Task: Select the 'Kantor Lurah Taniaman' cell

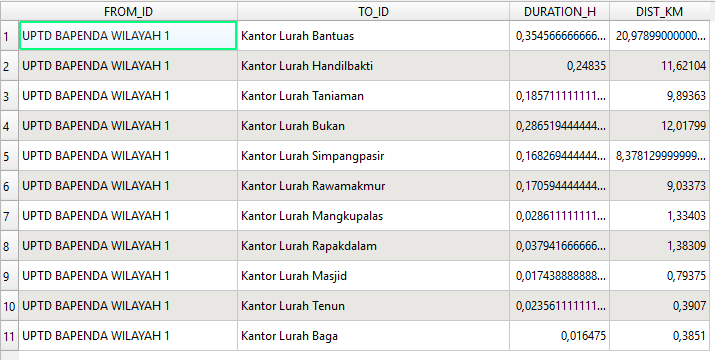Action: [x=373, y=96]
